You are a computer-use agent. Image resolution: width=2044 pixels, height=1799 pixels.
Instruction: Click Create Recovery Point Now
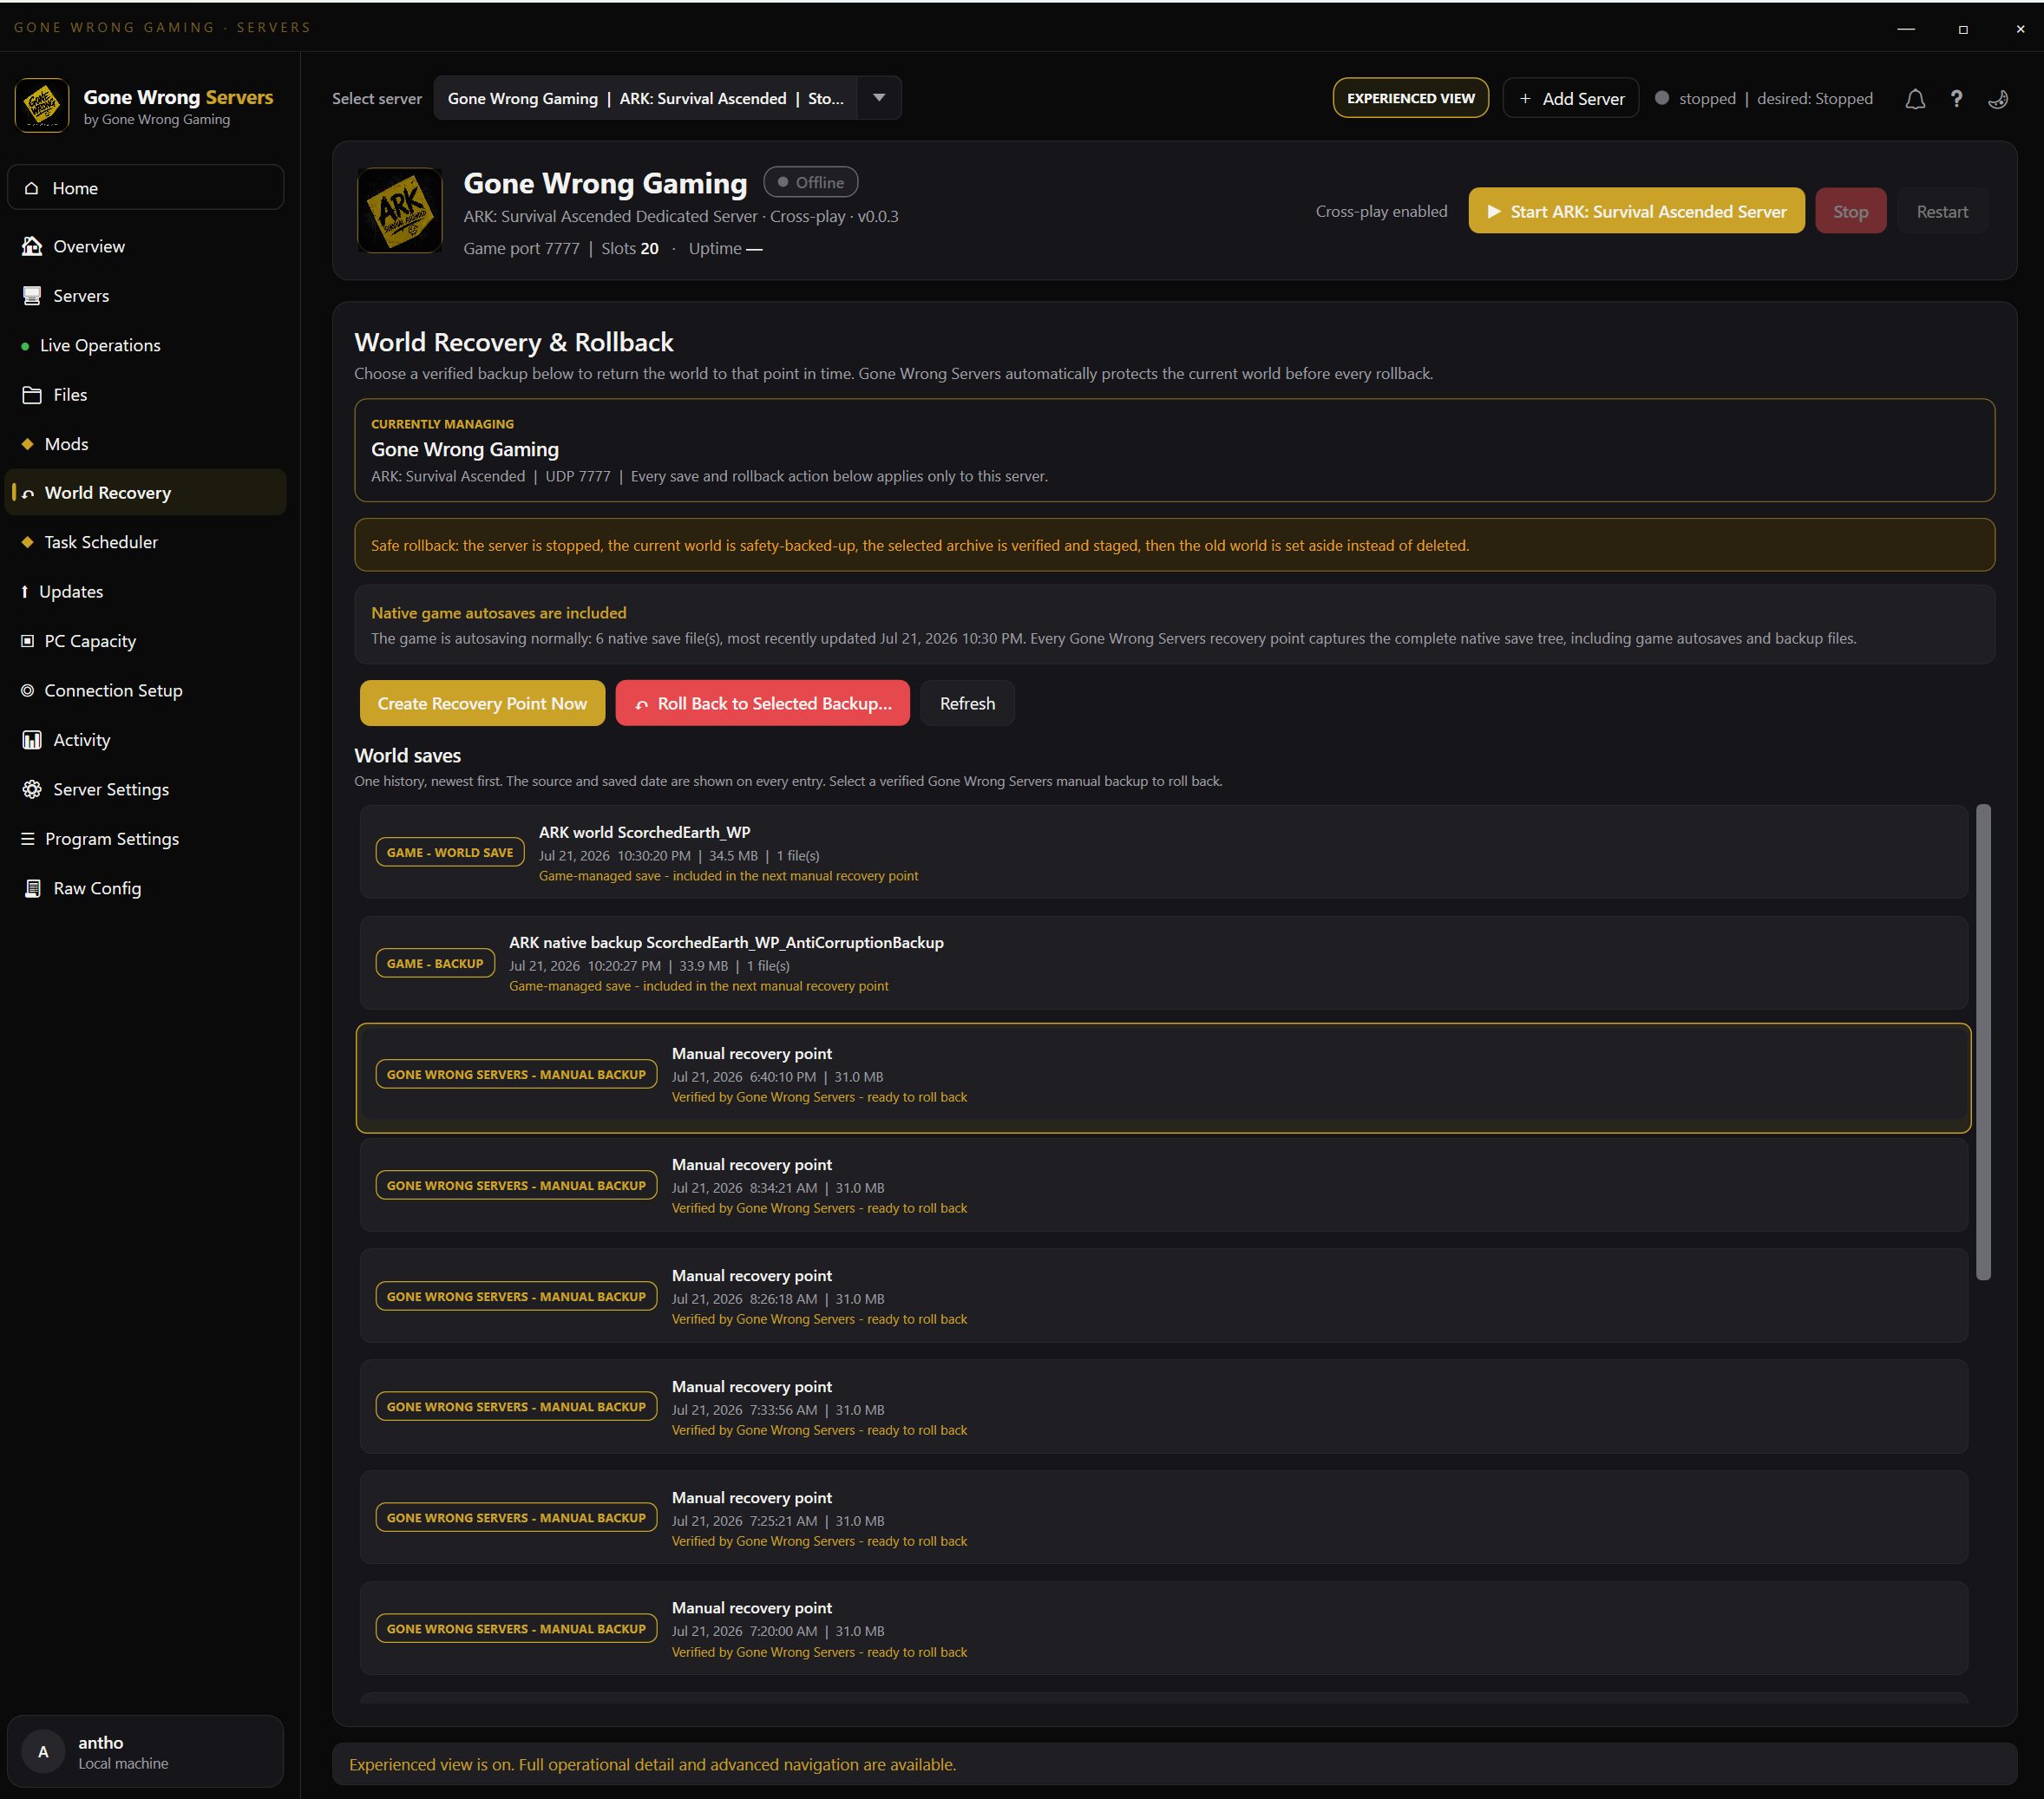point(482,703)
